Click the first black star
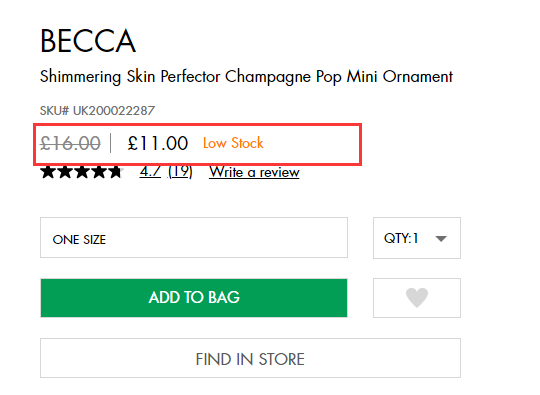The image size is (540, 395). click(x=48, y=172)
